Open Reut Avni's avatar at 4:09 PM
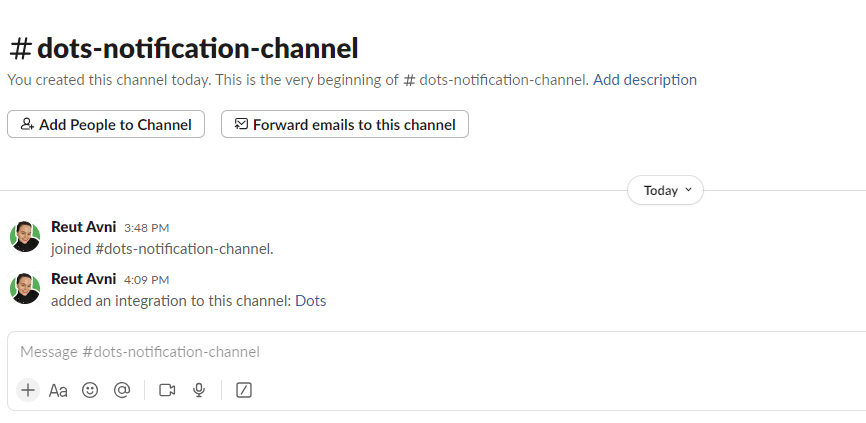 coord(25,289)
